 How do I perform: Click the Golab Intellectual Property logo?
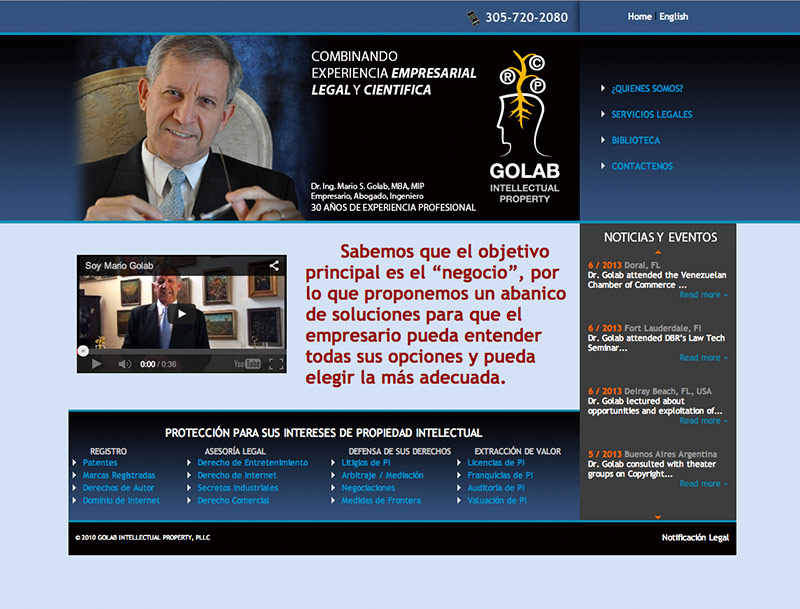(x=524, y=127)
